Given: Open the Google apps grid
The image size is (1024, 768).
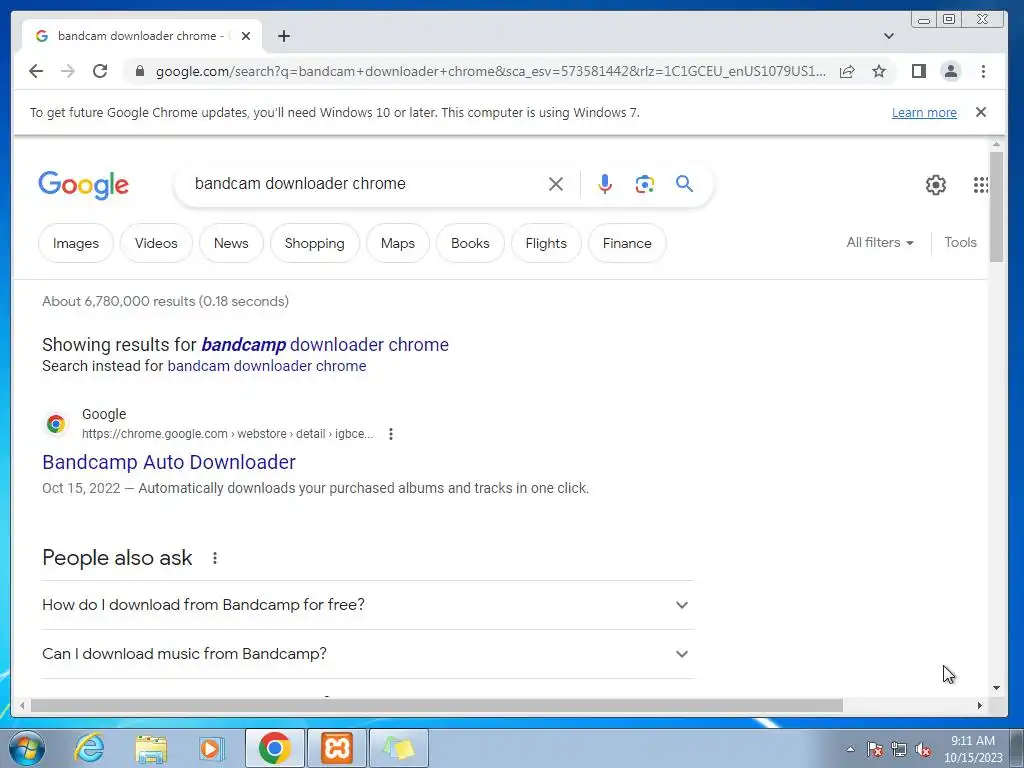Looking at the screenshot, I should click(x=980, y=185).
